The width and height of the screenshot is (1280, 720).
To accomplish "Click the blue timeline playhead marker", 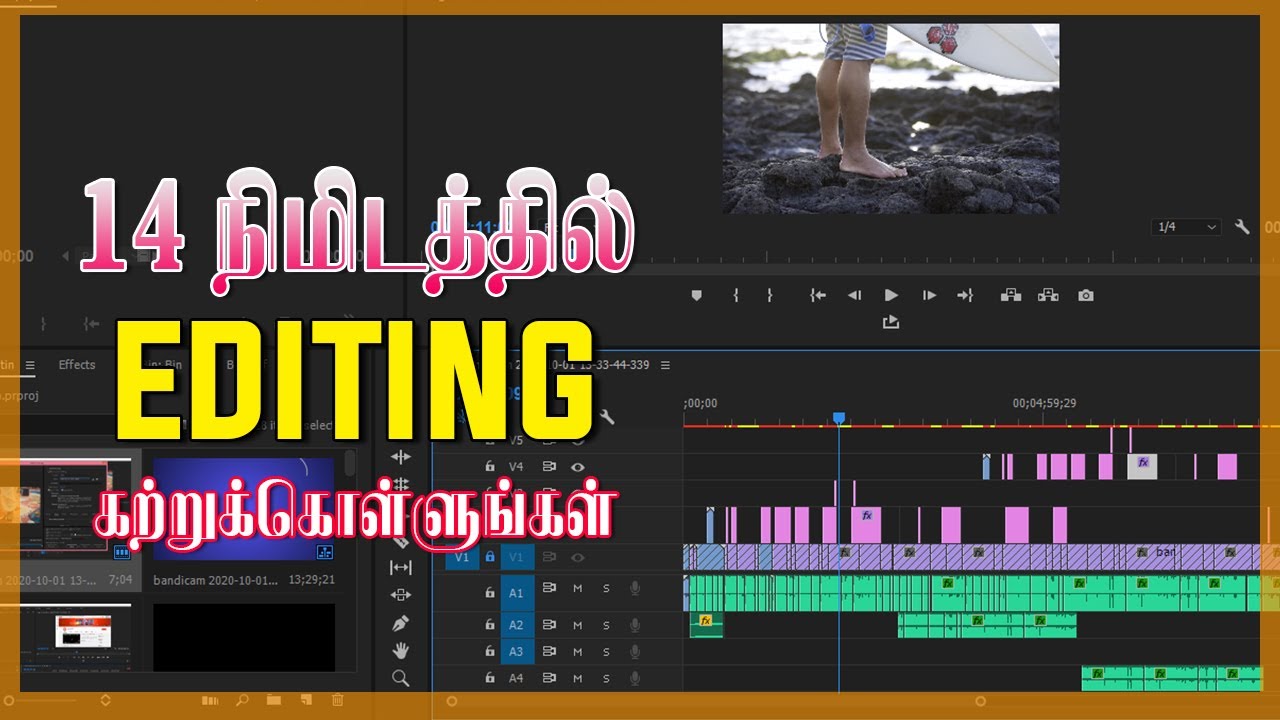I will click(x=839, y=418).
